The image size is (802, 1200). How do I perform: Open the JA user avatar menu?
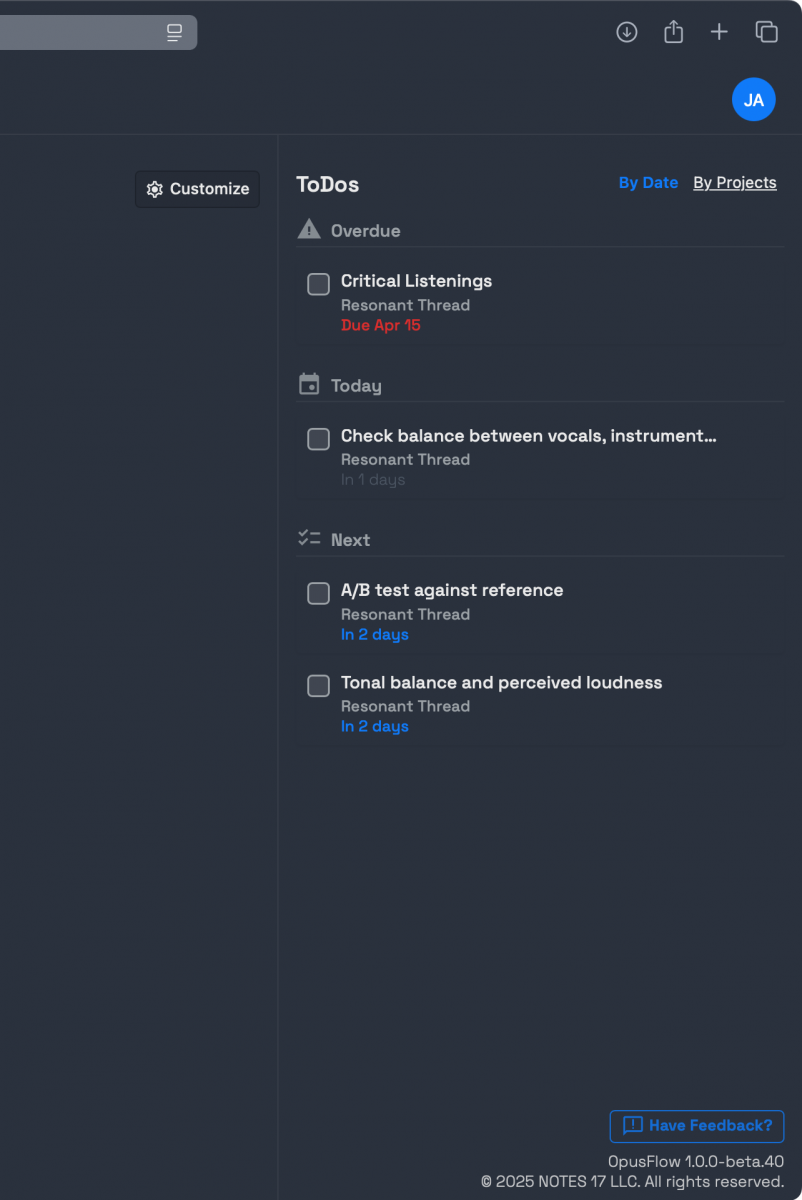pos(754,99)
